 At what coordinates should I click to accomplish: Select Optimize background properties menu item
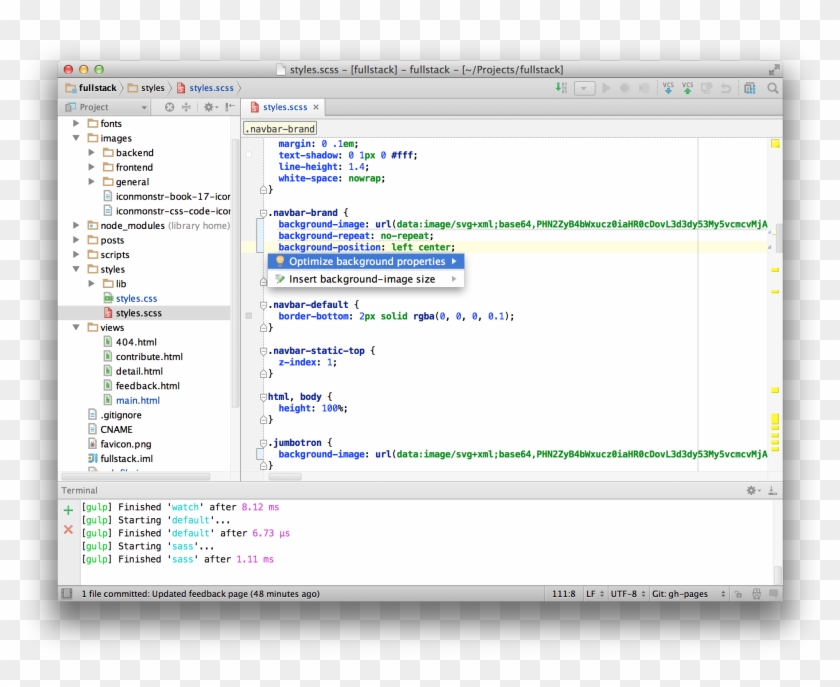pyautogui.click(x=366, y=261)
